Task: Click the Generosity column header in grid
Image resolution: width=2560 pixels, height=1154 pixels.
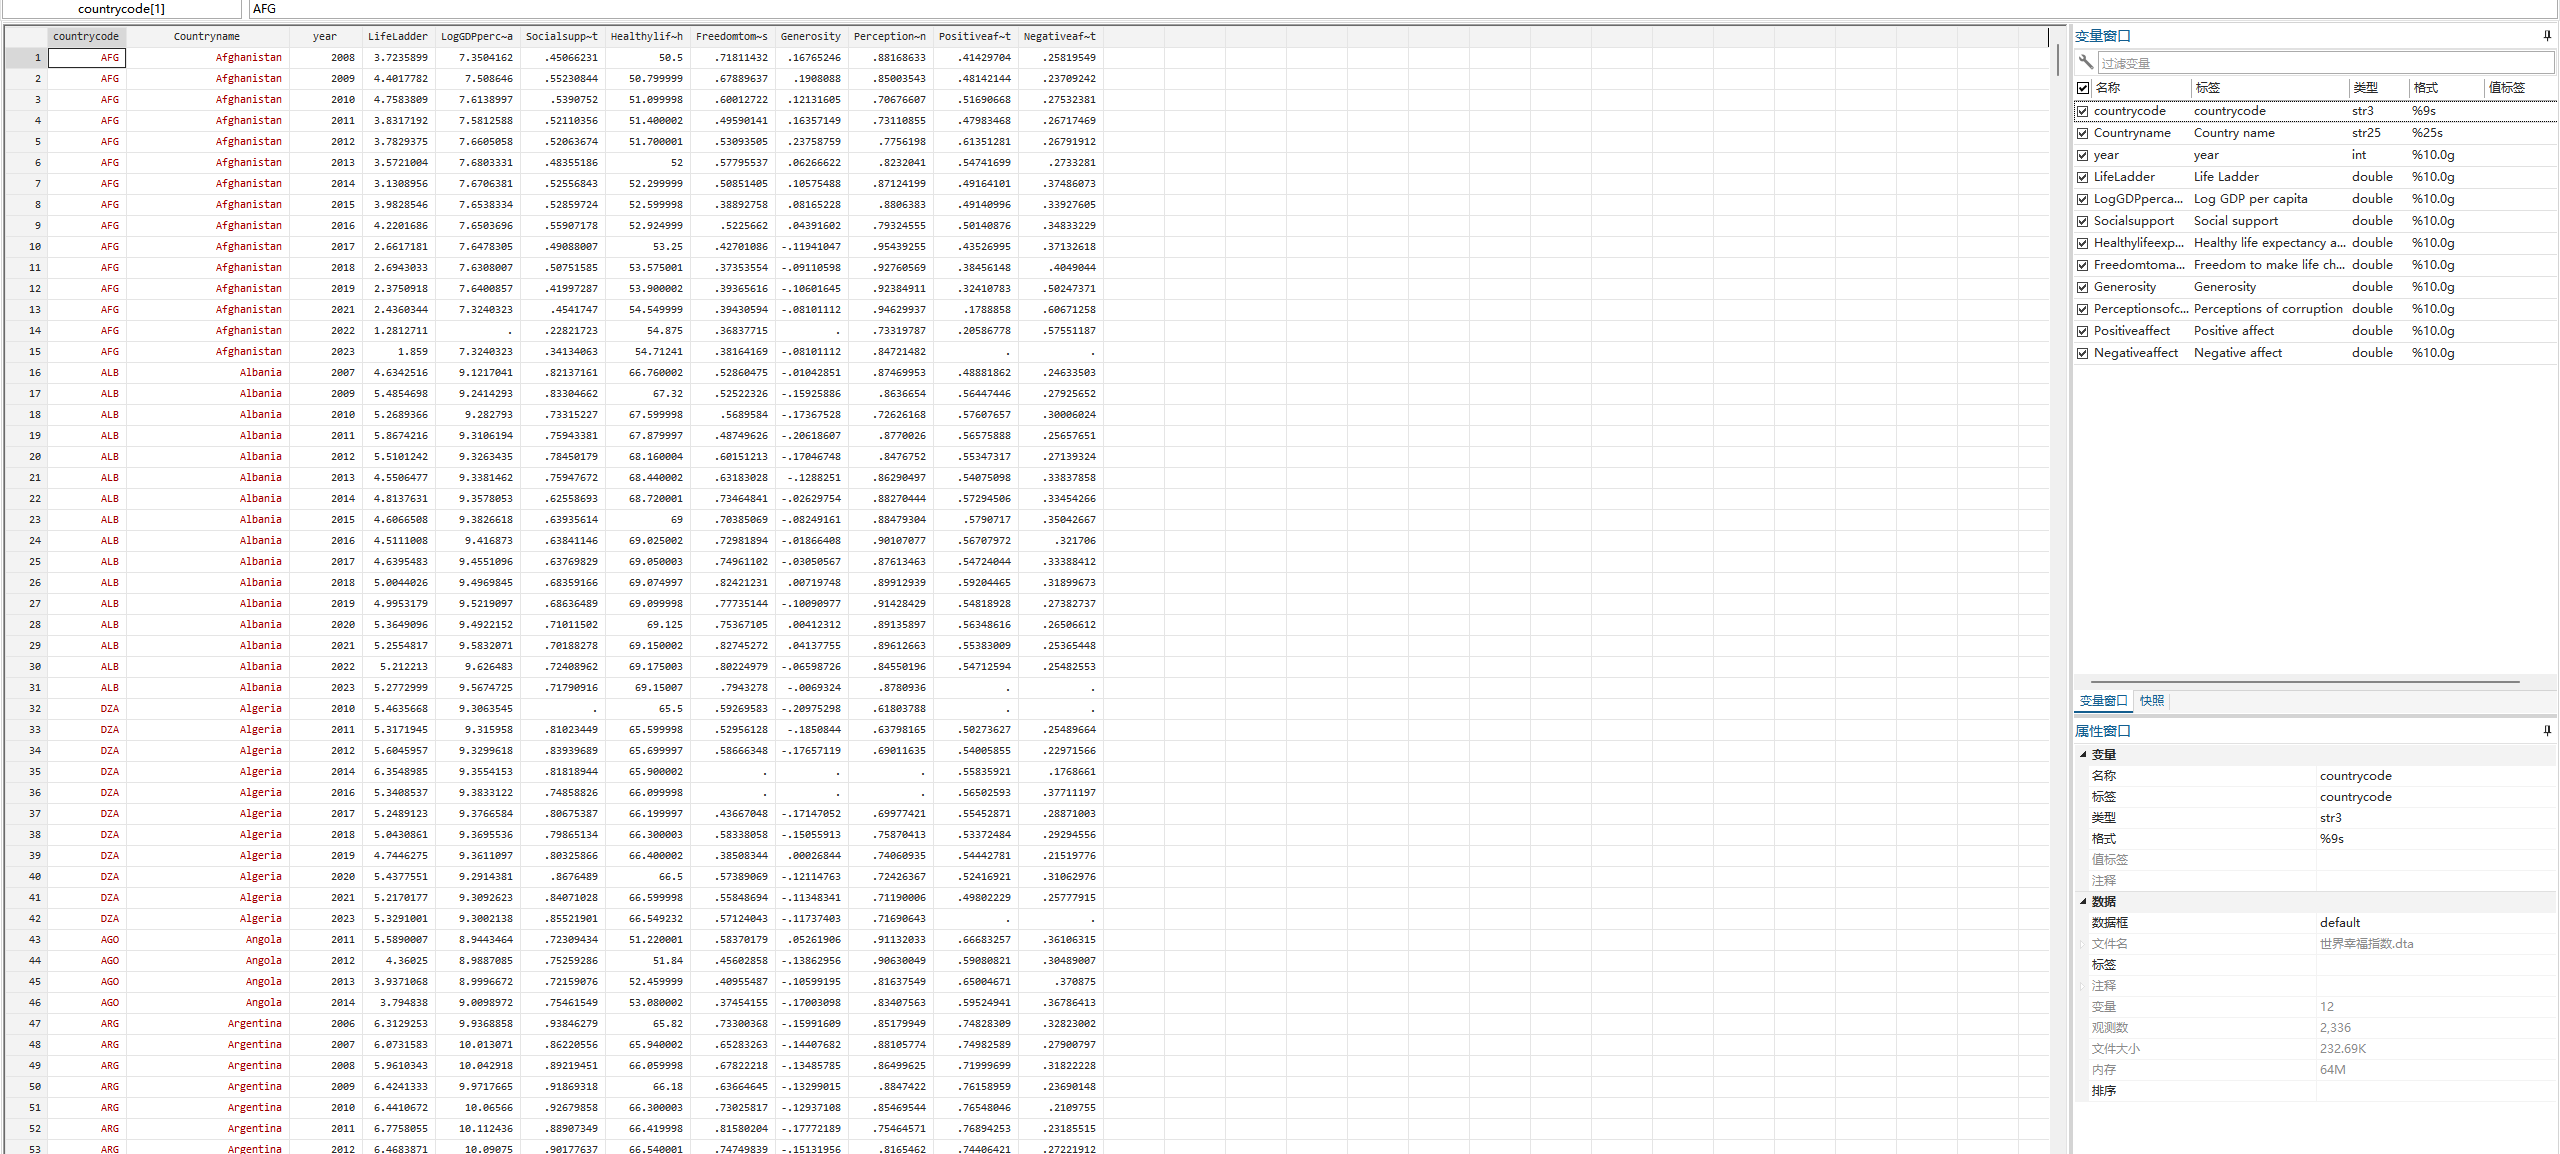Action: [x=810, y=37]
